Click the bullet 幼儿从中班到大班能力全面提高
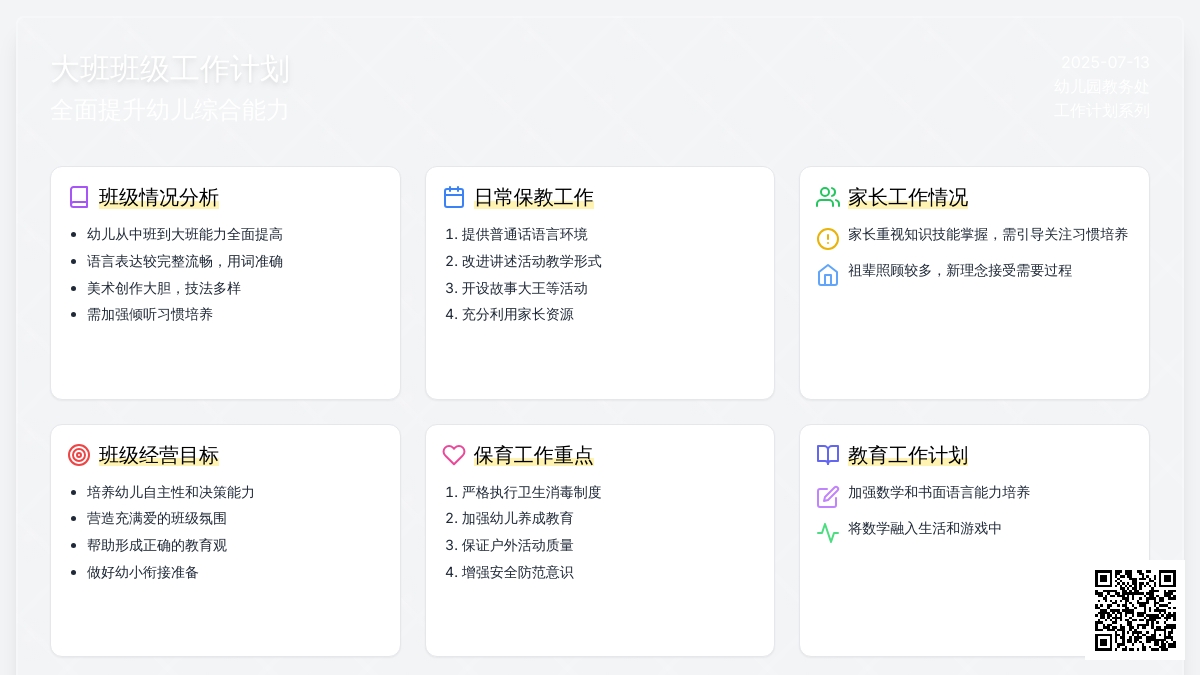 tap(185, 234)
